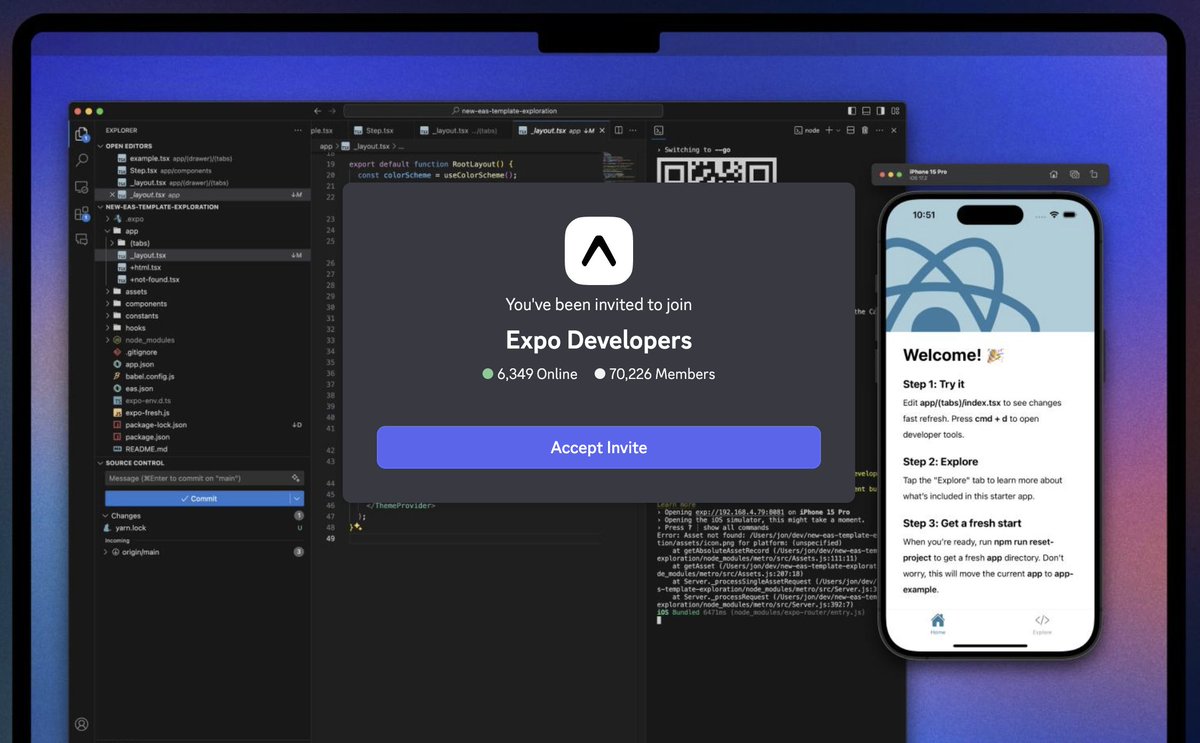Open editor more actions next to split icon
The image size is (1200, 743).
coord(633,130)
